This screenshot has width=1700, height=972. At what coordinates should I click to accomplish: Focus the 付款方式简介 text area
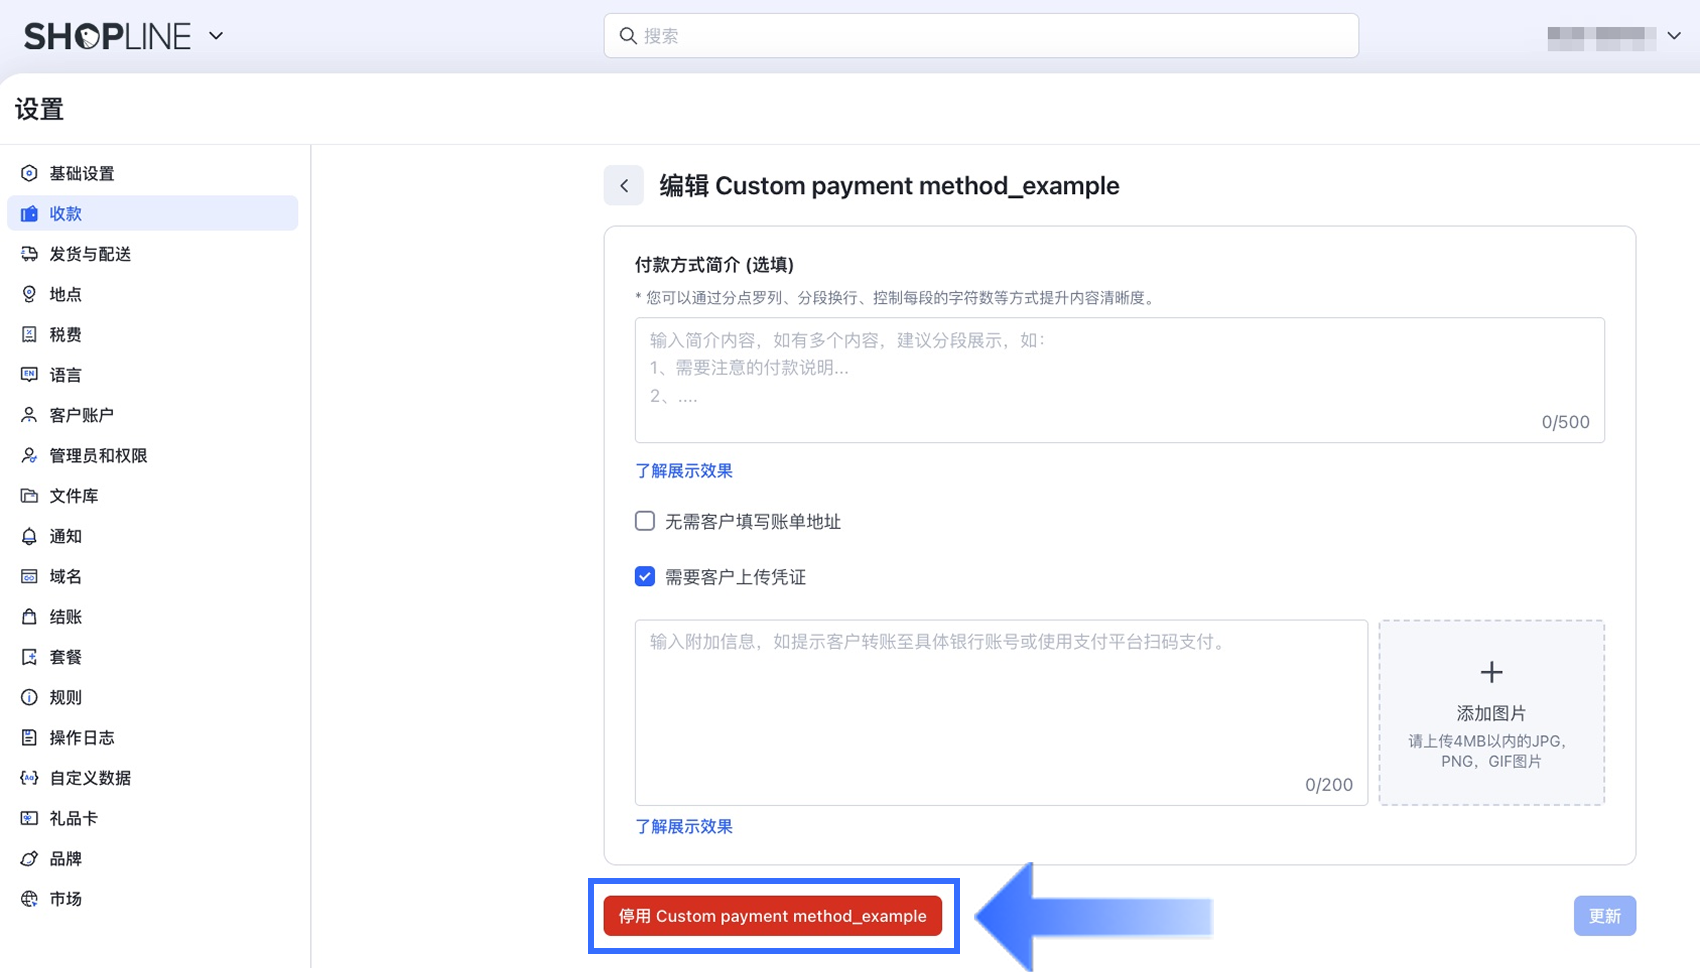[1120, 380]
